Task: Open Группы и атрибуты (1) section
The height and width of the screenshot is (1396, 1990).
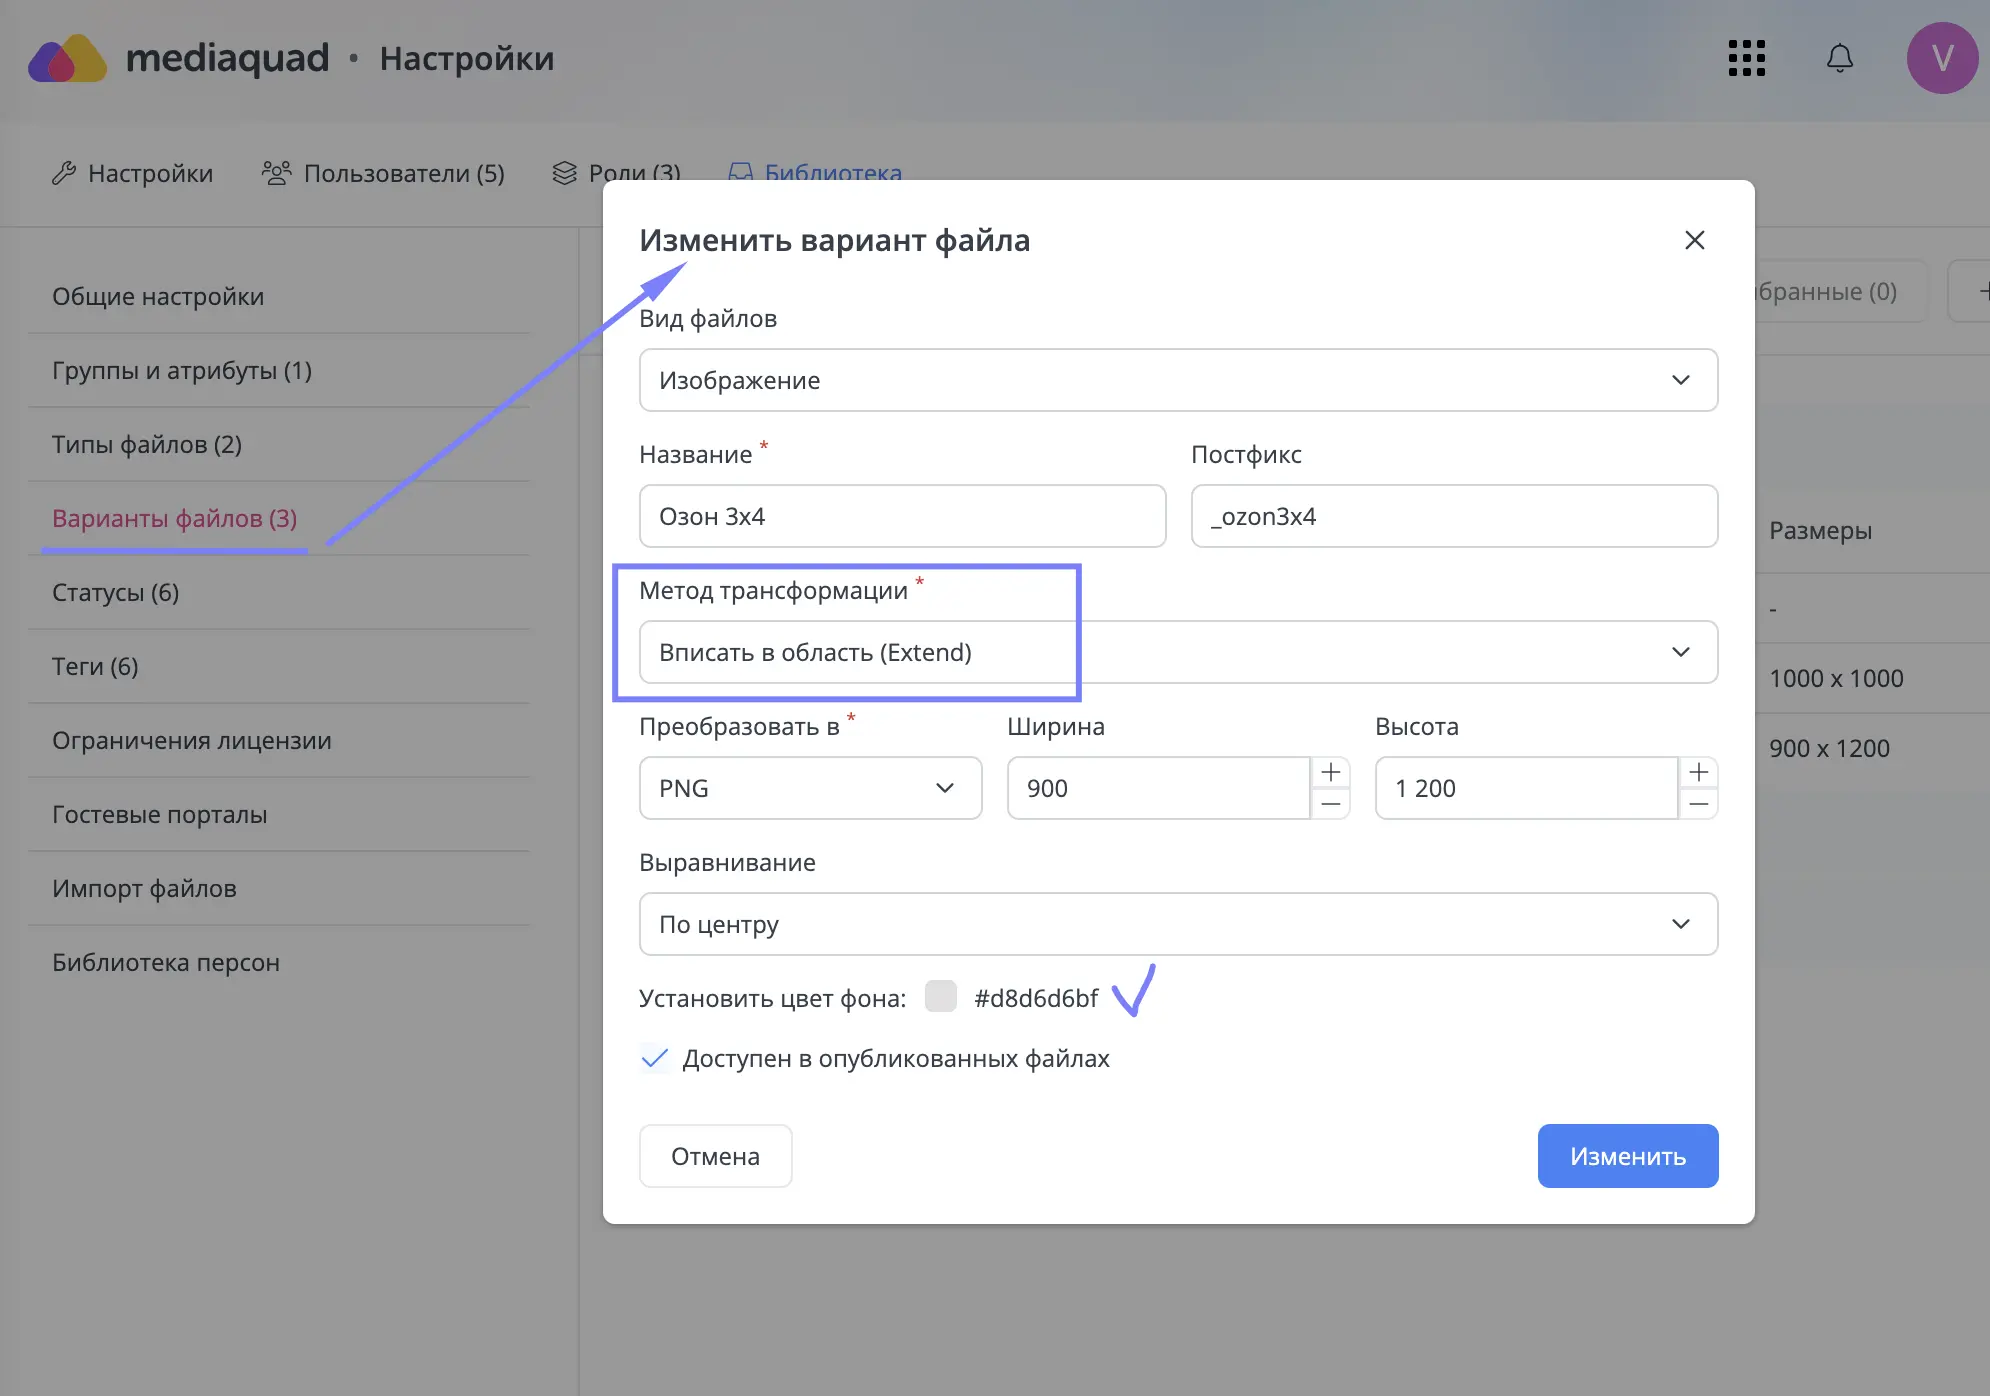Action: tap(279, 370)
